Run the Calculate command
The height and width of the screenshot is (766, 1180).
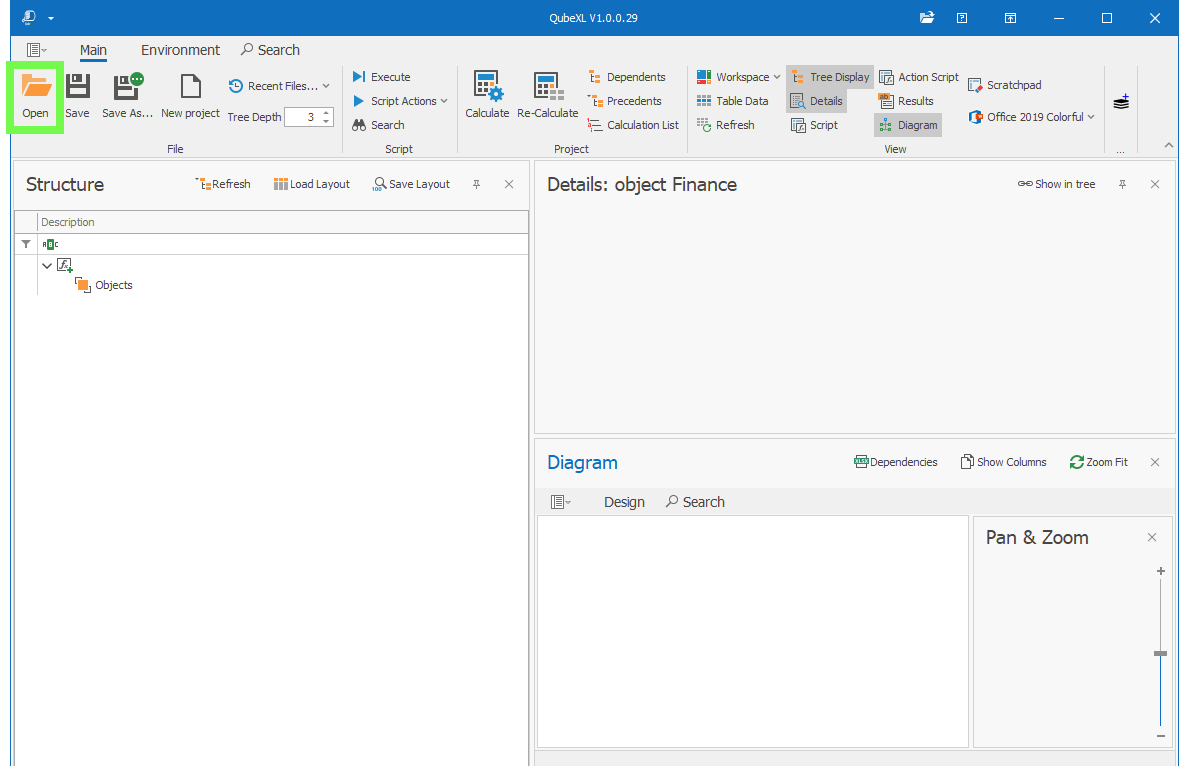point(487,97)
